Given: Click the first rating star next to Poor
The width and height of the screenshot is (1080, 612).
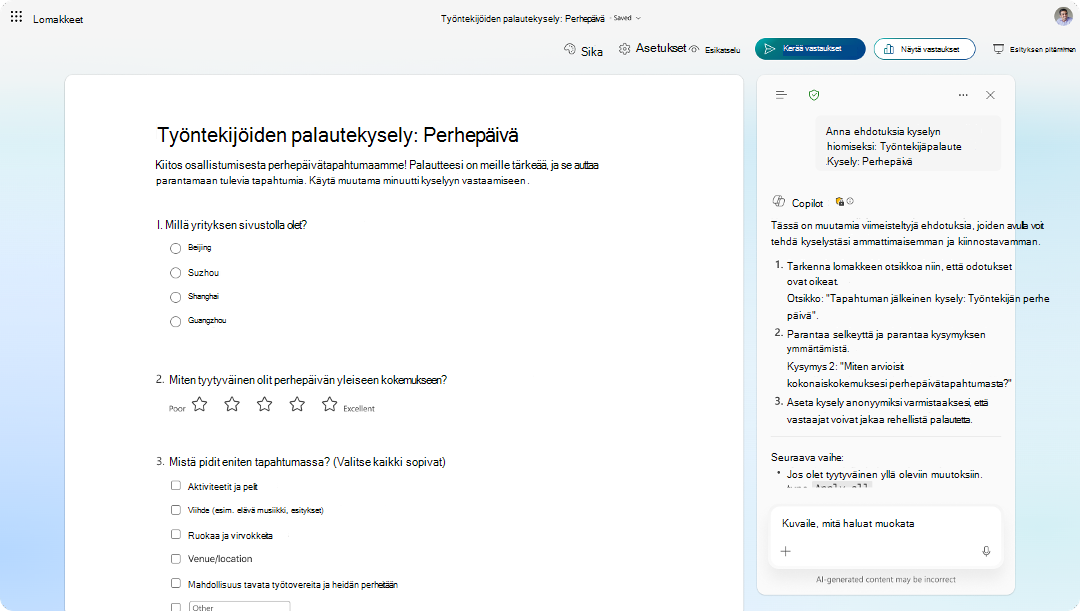Looking at the screenshot, I should 200,404.
